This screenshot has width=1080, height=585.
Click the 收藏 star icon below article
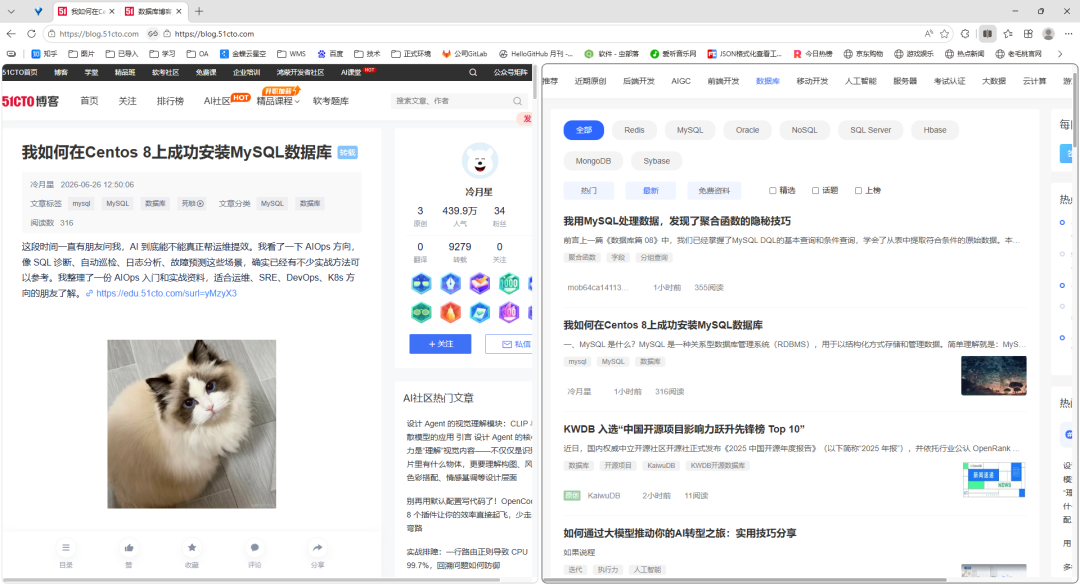(191, 548)
